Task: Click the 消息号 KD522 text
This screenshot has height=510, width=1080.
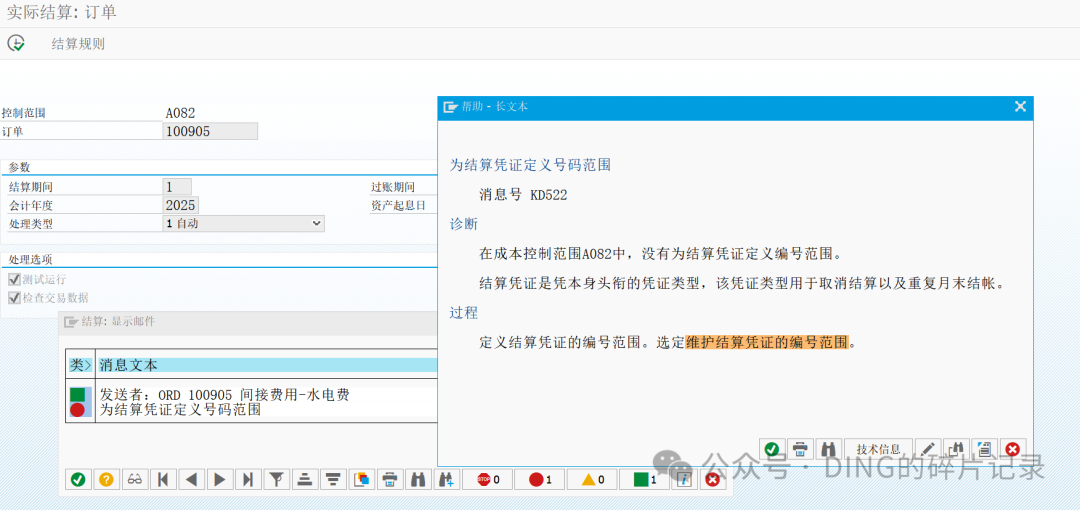Action: click(x=523, y=195)
